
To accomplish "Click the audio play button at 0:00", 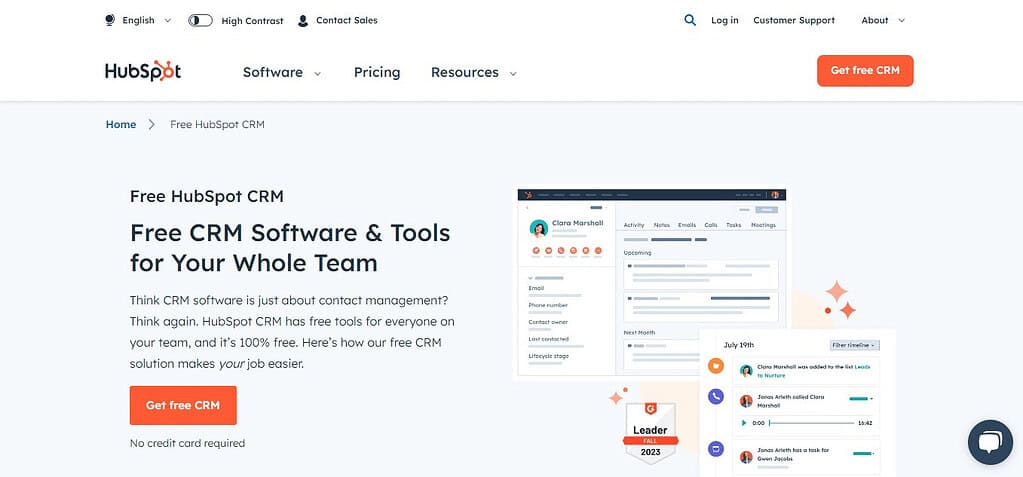I will point(744,423).
